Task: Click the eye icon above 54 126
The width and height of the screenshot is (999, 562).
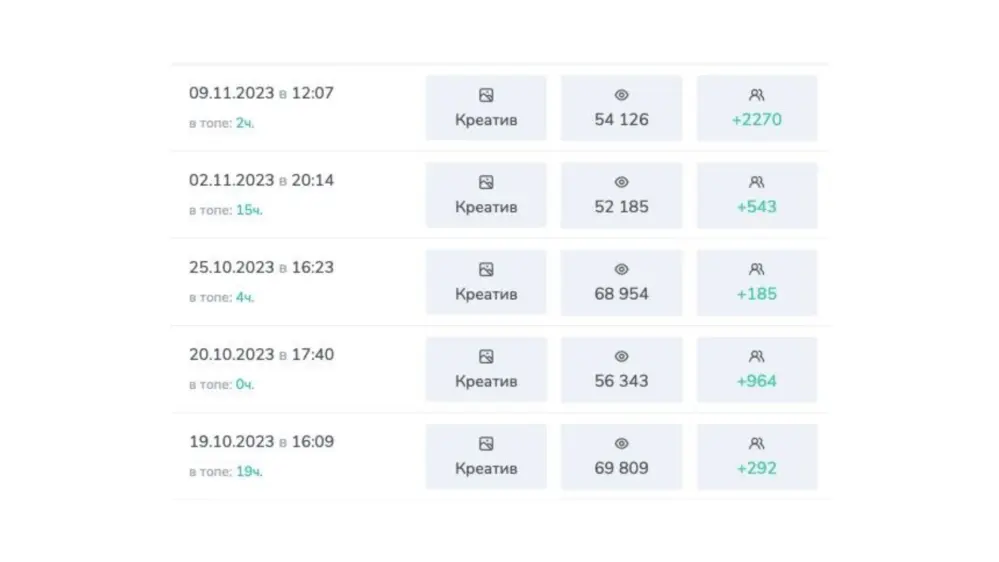Action: pos(621,96)
